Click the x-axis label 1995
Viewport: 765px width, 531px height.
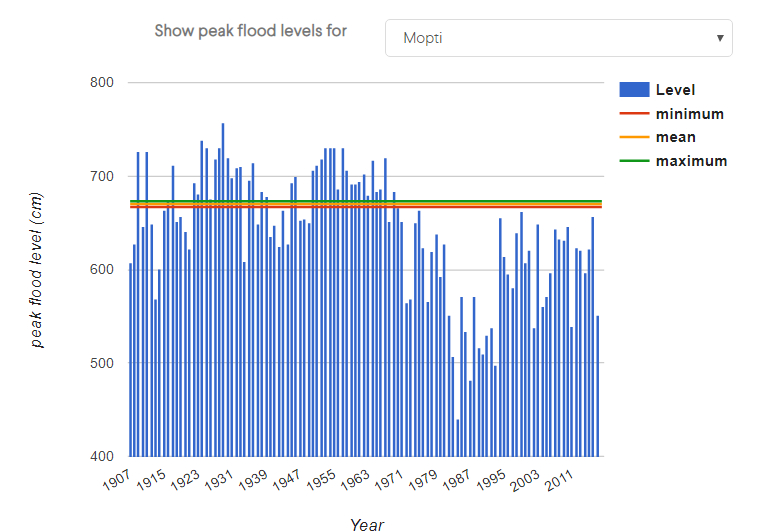[490, 480]
